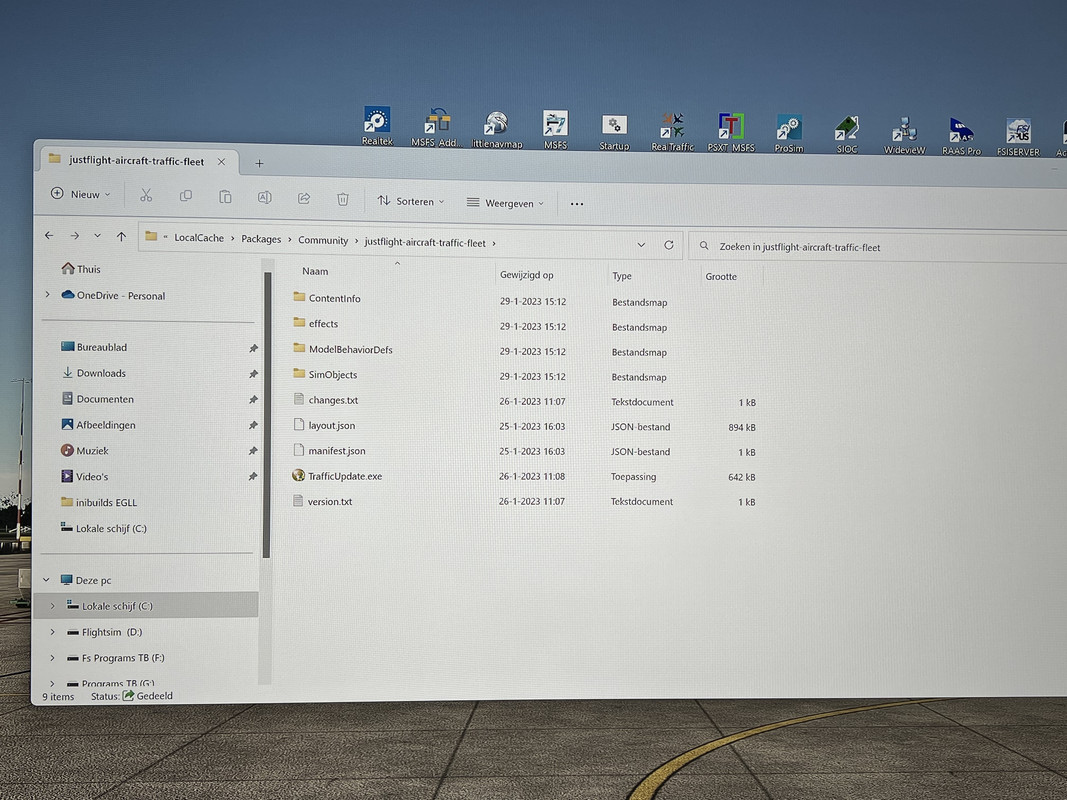Go up one folder level
1067x800 pixels.
click(x=121, y=236)
